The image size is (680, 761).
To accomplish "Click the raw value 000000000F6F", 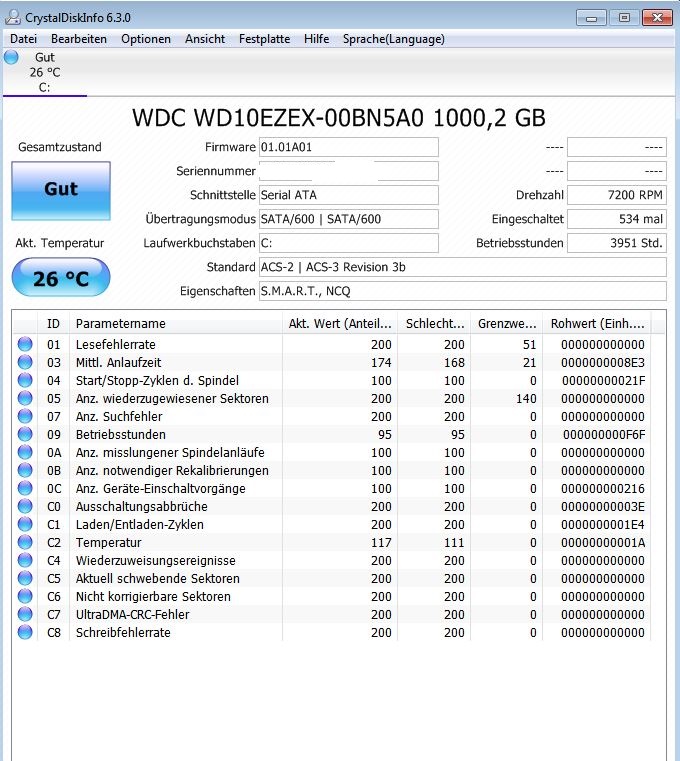I will [x=604, y=434].
